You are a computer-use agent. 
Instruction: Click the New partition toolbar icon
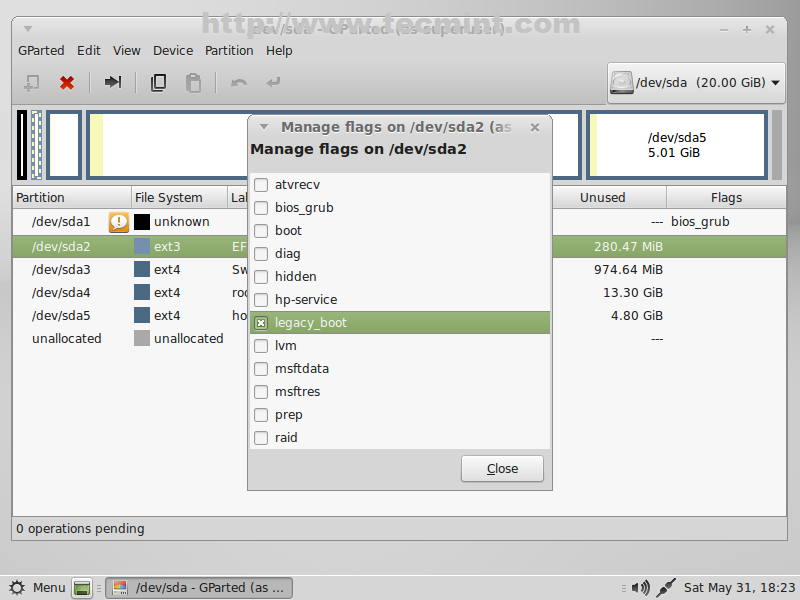coord(32,83)
